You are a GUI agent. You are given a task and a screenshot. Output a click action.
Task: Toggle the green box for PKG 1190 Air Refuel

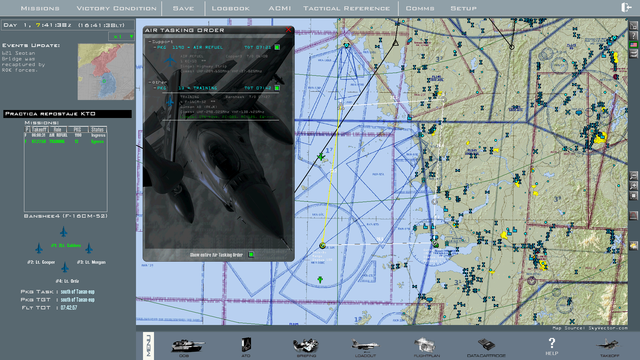tap(277, 47)
